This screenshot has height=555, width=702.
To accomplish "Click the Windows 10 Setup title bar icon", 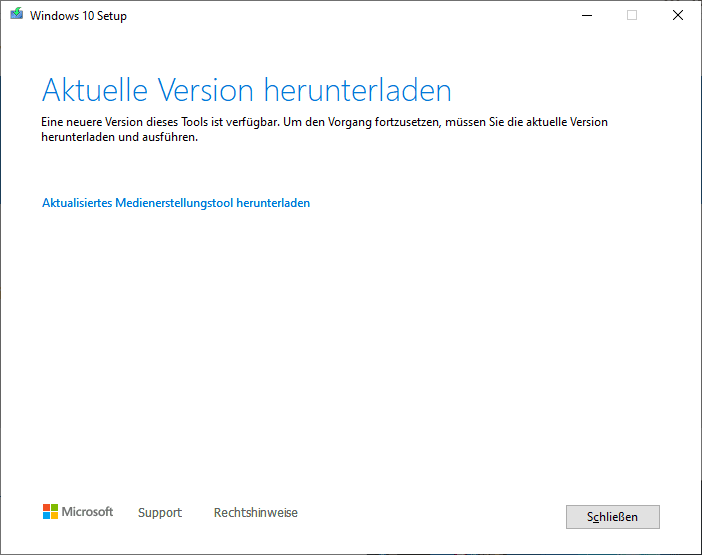I will (17, 14).
